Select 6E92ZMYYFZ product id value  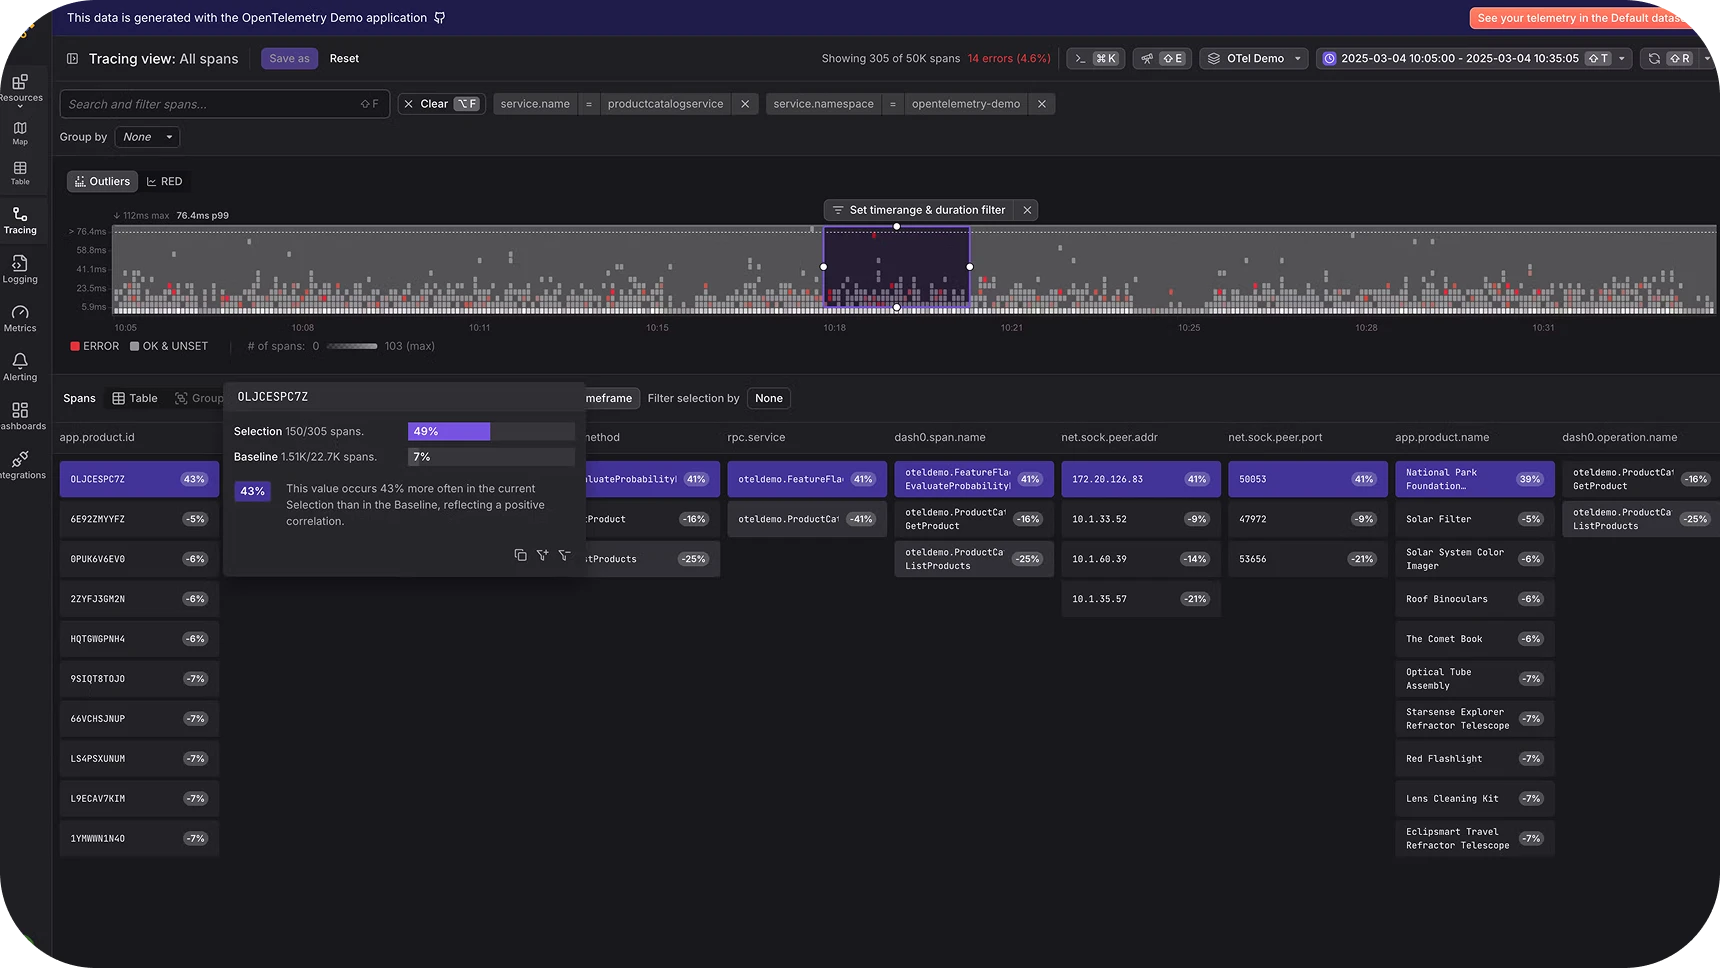pos(139,519)
